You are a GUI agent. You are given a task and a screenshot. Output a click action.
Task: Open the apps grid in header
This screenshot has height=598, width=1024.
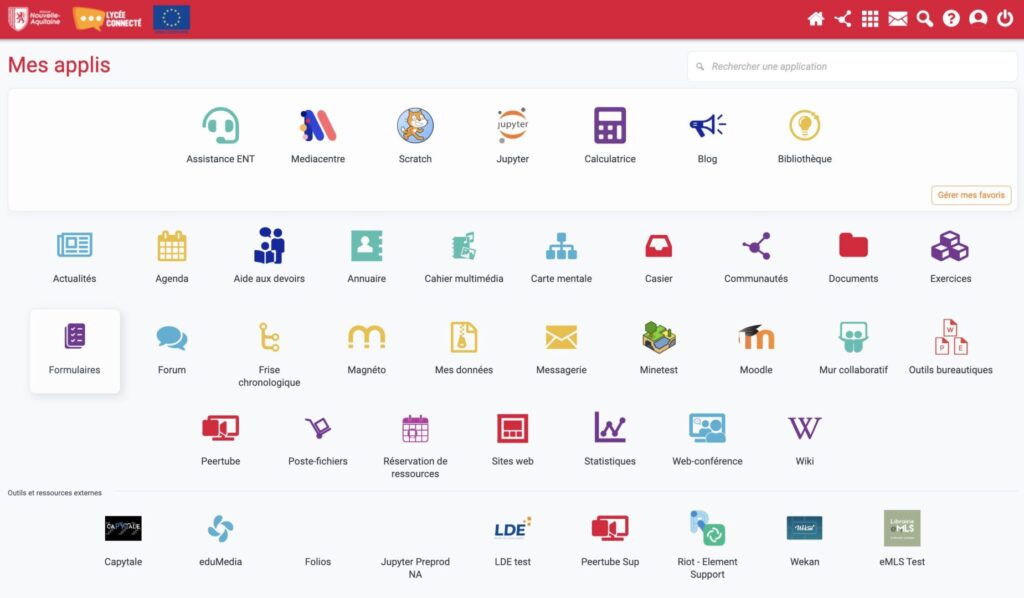point(870,19)
